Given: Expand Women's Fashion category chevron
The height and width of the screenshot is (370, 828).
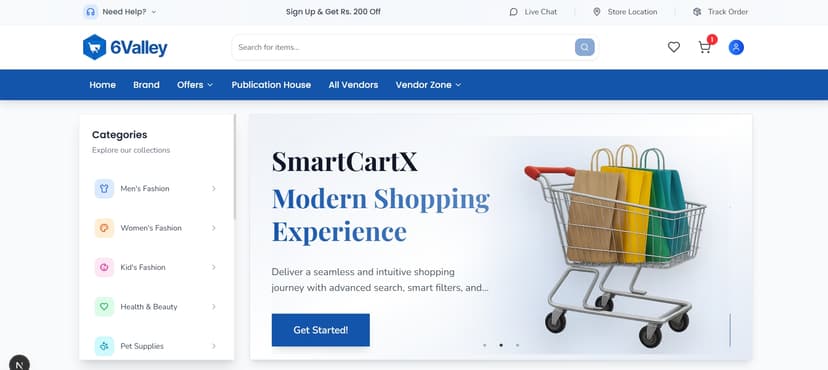Looking at the screenshot, I should pyautogui.click(x=214, y=228).
